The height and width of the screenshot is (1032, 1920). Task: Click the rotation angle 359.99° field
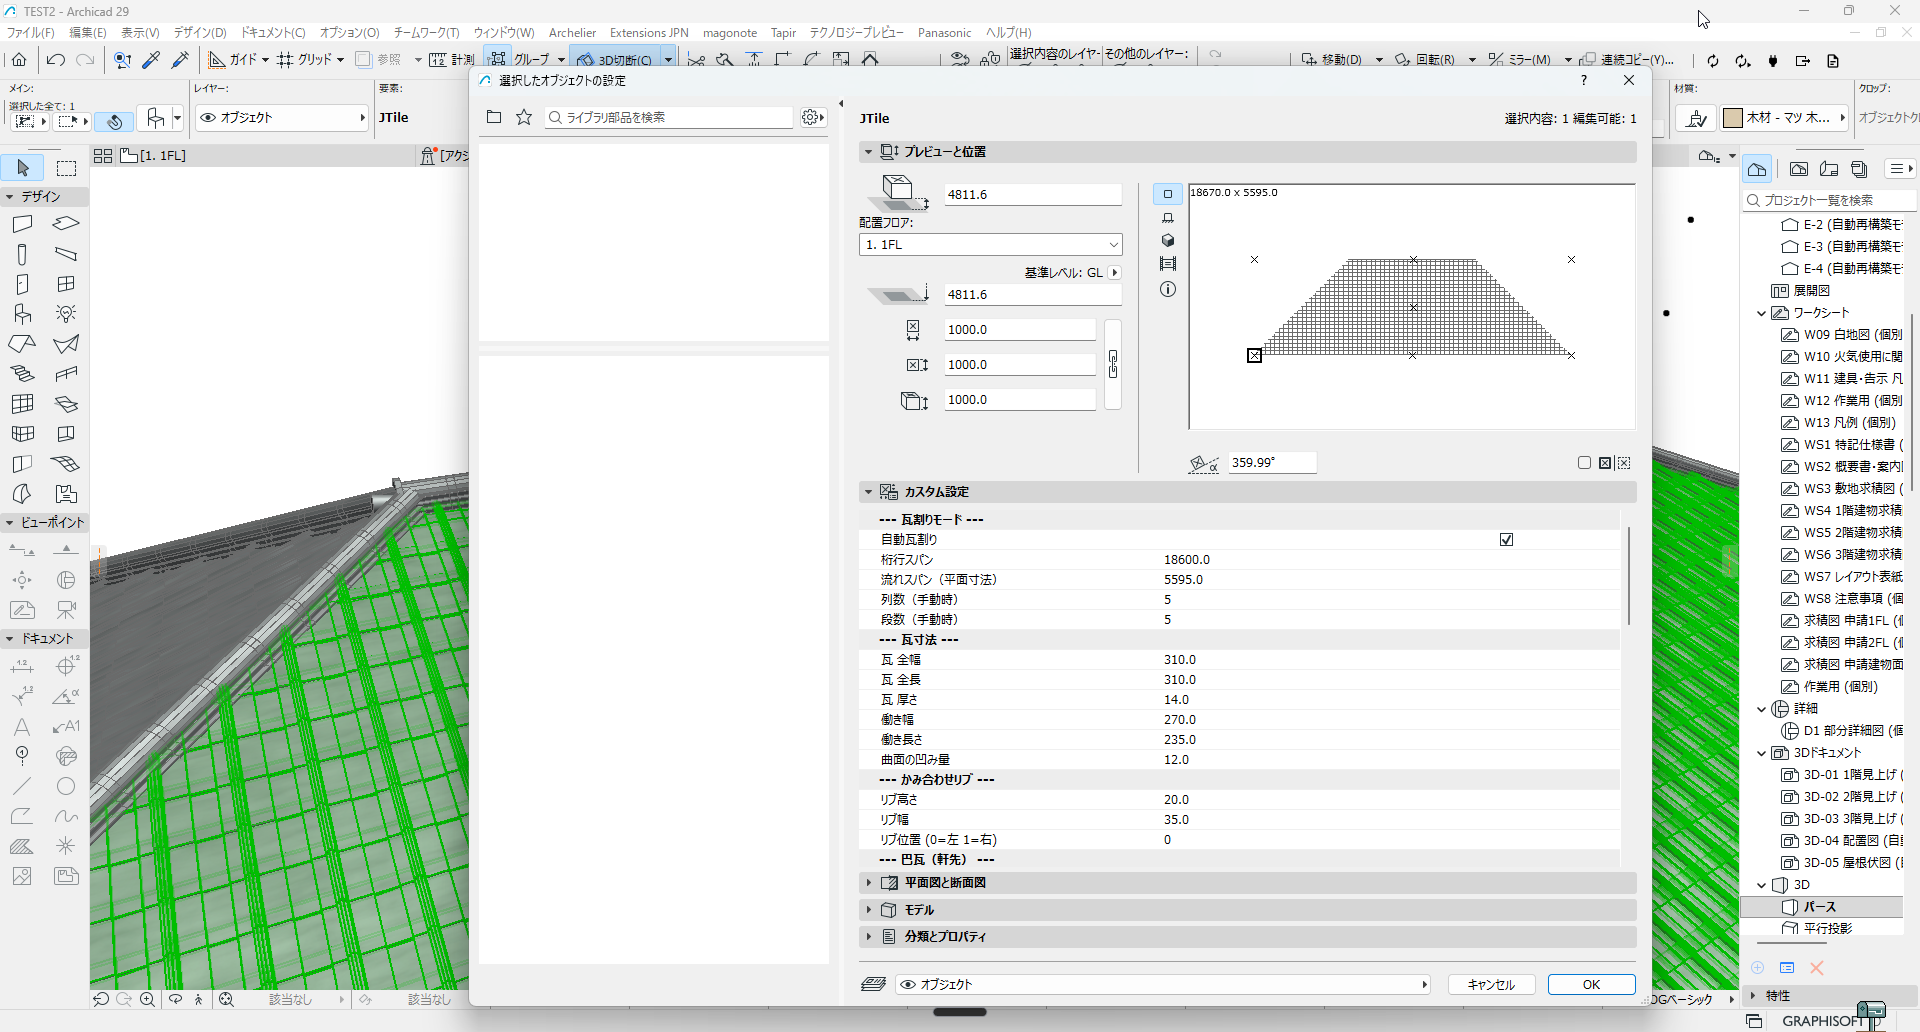(x=1272, y=463)
